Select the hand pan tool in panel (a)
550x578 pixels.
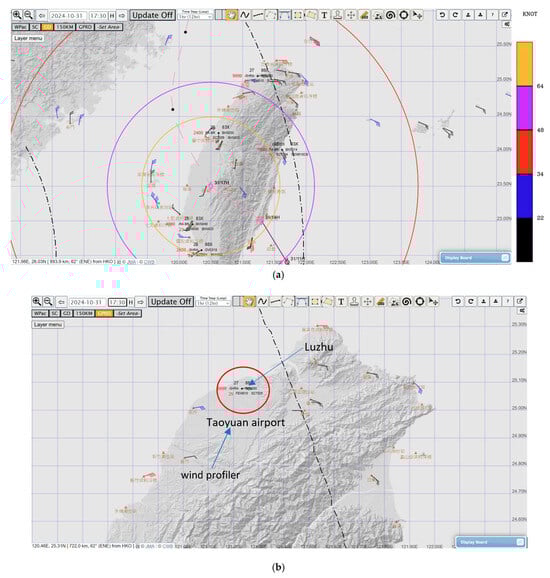click(232, 15)
